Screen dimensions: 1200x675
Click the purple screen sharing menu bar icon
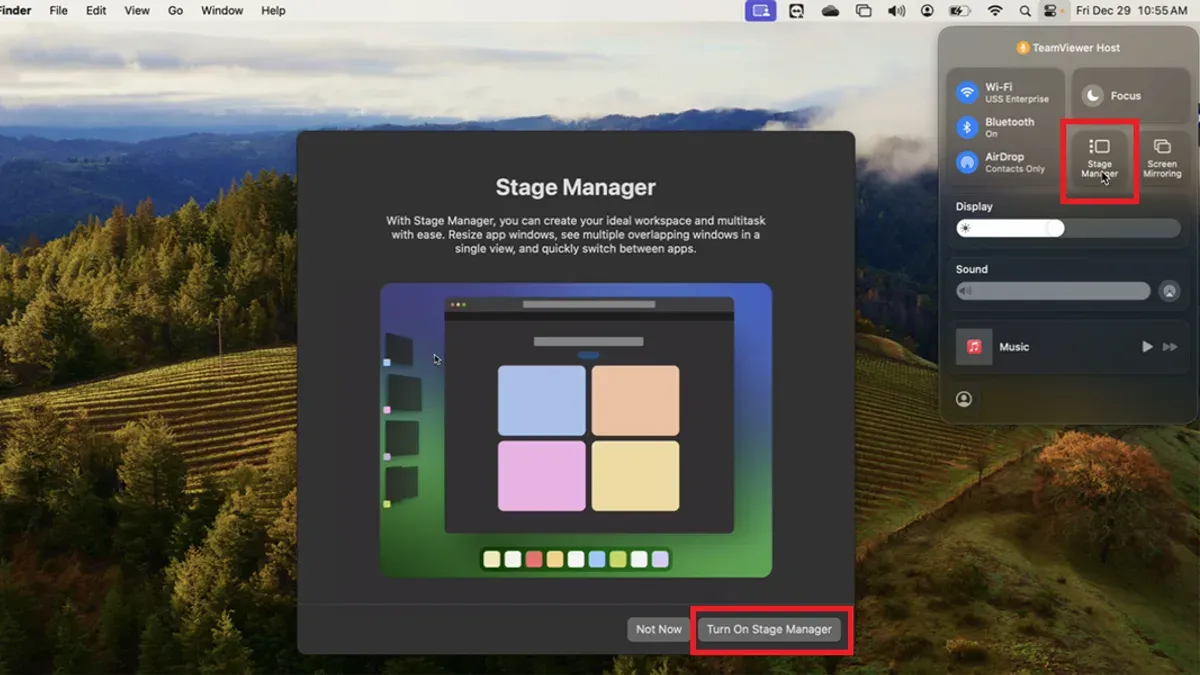[x=760, y=11]
